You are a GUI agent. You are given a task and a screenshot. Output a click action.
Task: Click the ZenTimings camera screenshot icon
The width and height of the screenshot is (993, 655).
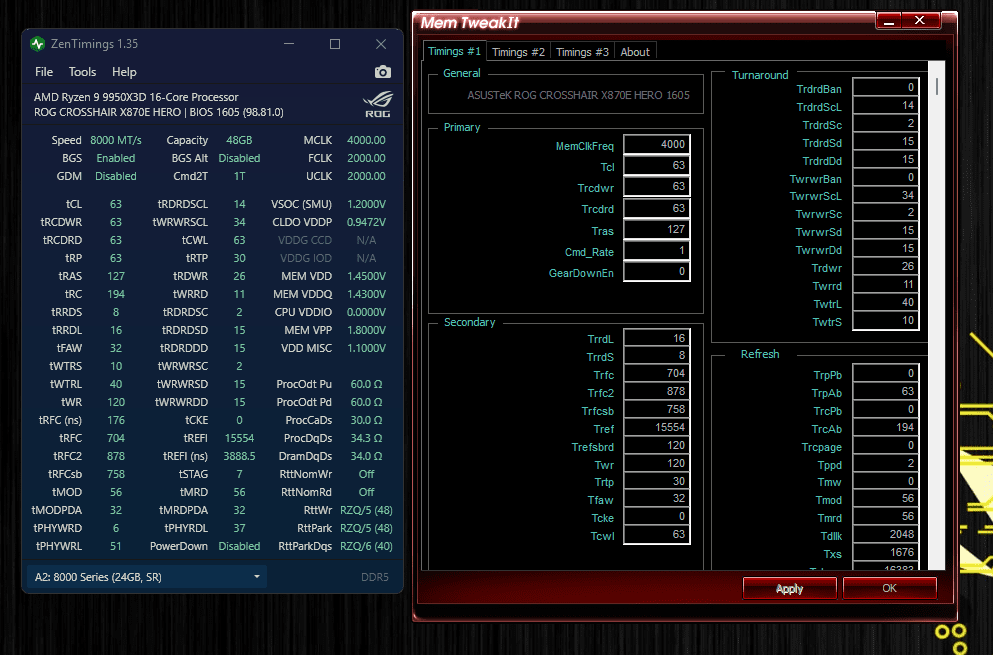click(x=383, y=72)
